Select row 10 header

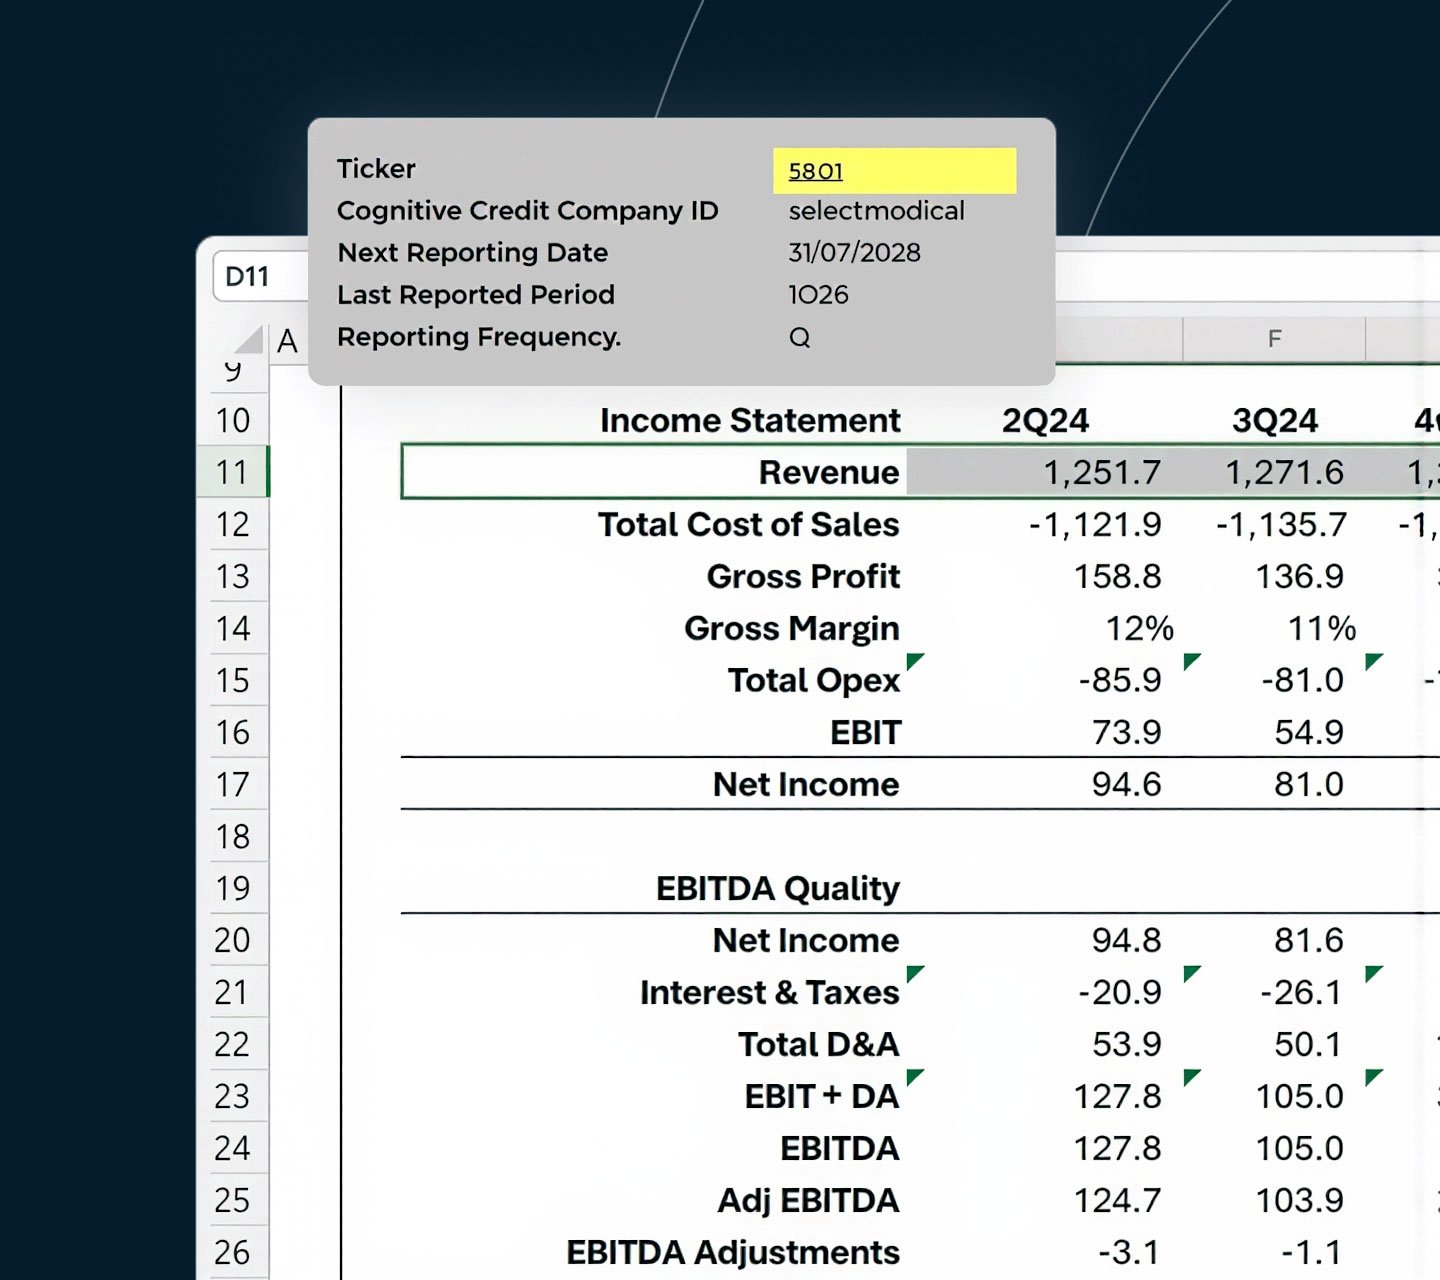233,420
